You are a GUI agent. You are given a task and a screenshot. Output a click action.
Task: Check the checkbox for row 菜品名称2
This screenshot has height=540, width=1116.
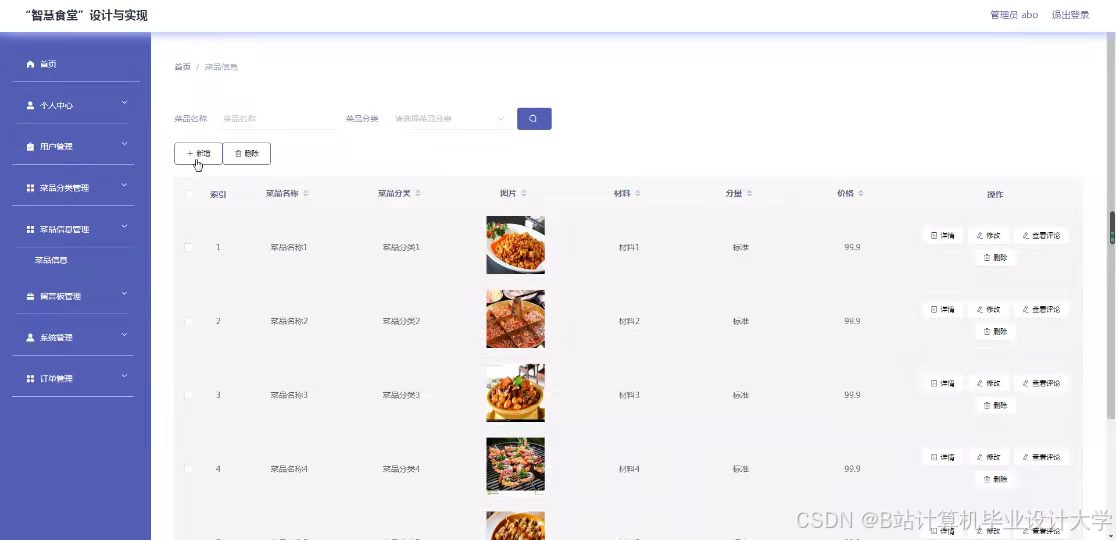click(189, 321)
